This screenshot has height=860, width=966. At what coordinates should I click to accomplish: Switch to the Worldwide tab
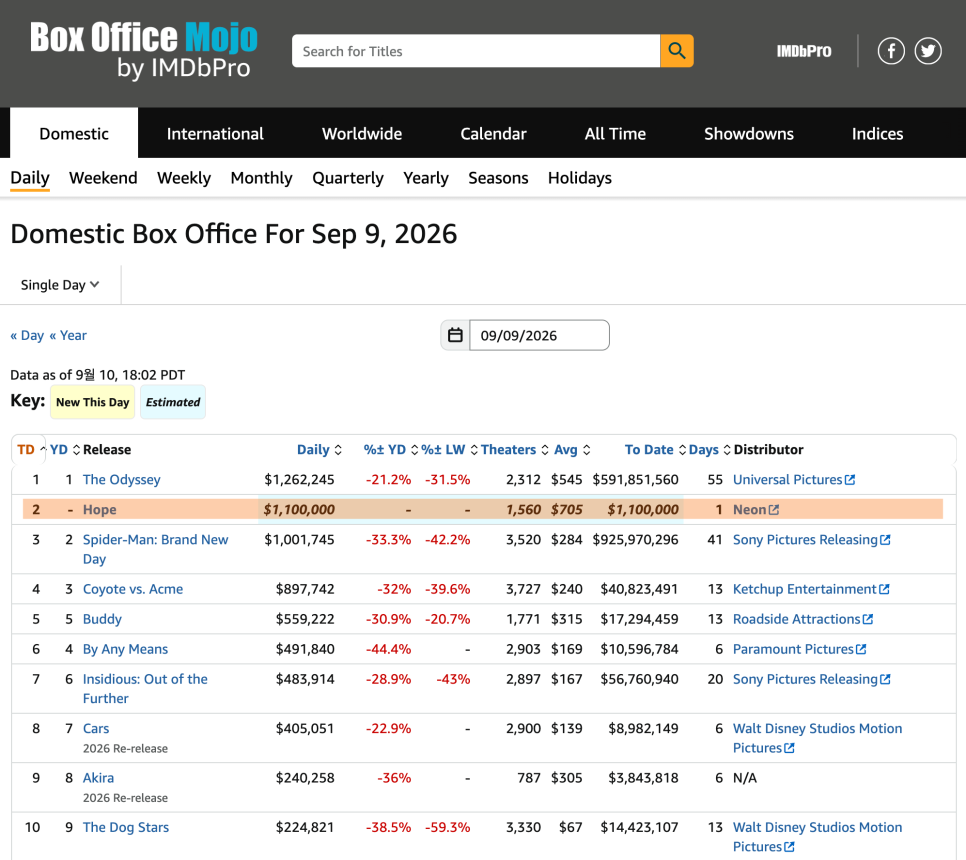[x=362, y=133]
